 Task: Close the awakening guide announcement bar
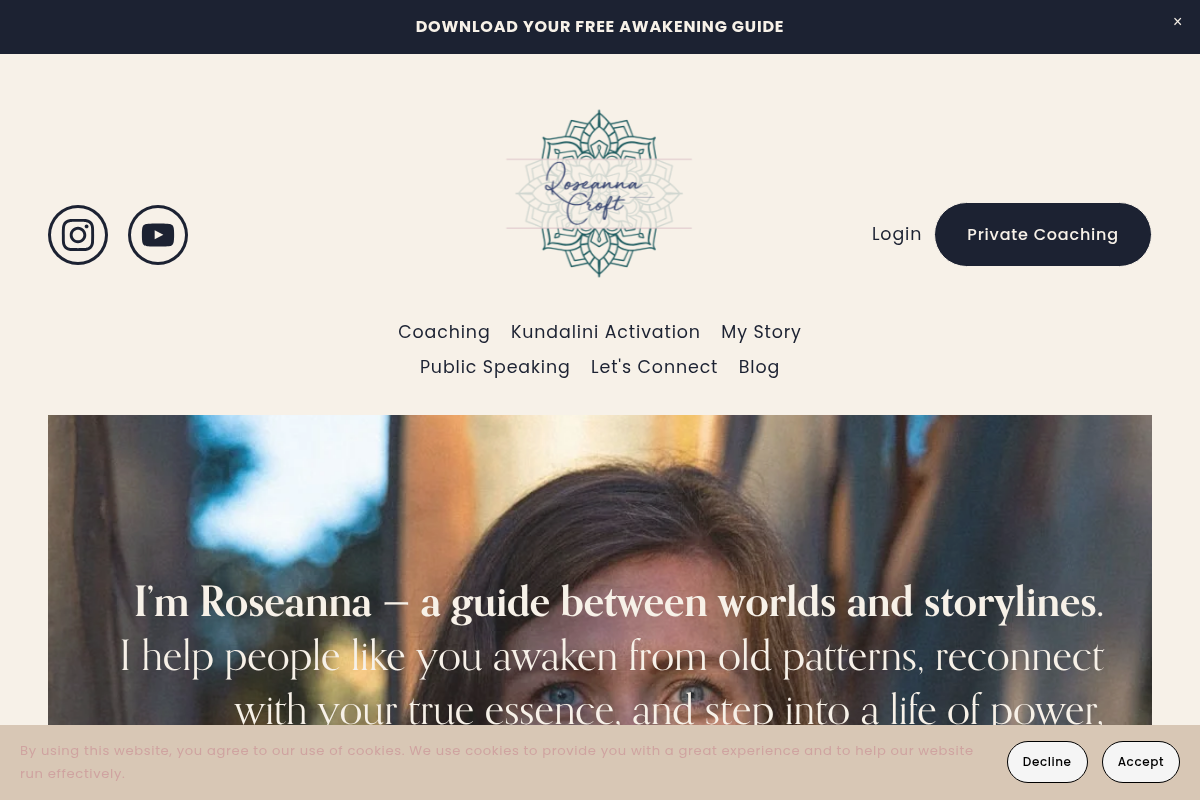point(1177,22)
